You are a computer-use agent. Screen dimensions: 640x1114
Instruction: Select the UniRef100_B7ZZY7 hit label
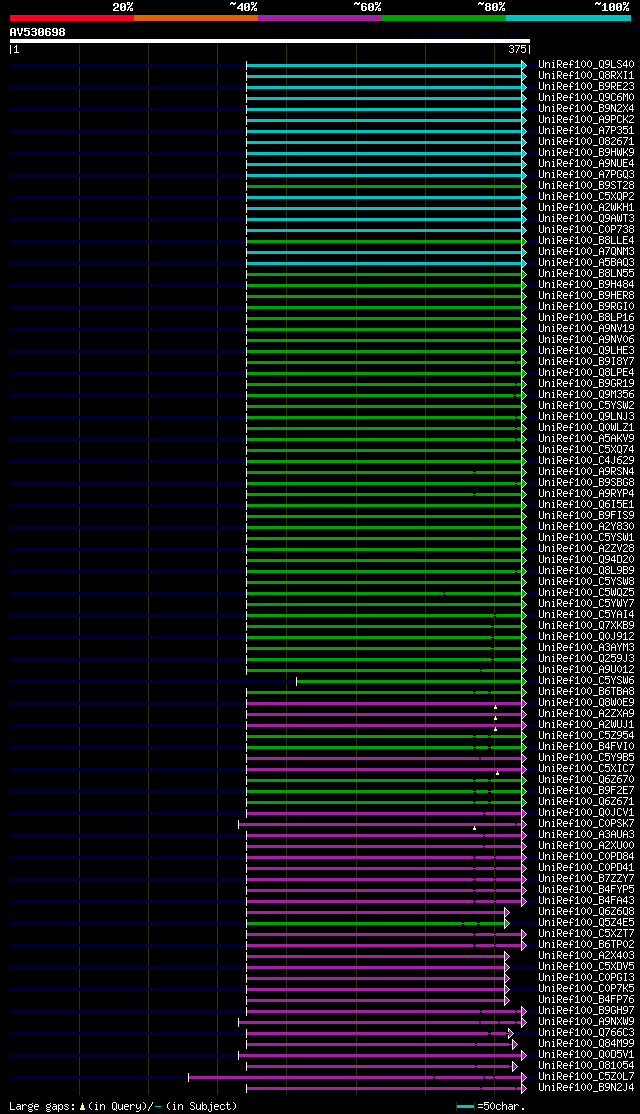point(586,879)
